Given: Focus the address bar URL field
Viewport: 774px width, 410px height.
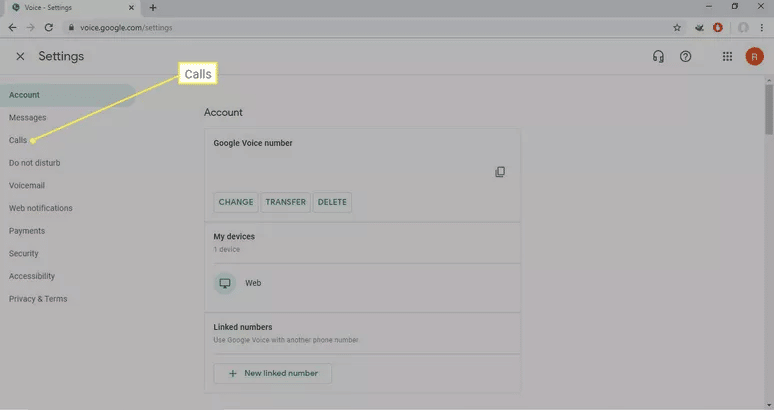Looking at the screenshot, I should 365,28.
